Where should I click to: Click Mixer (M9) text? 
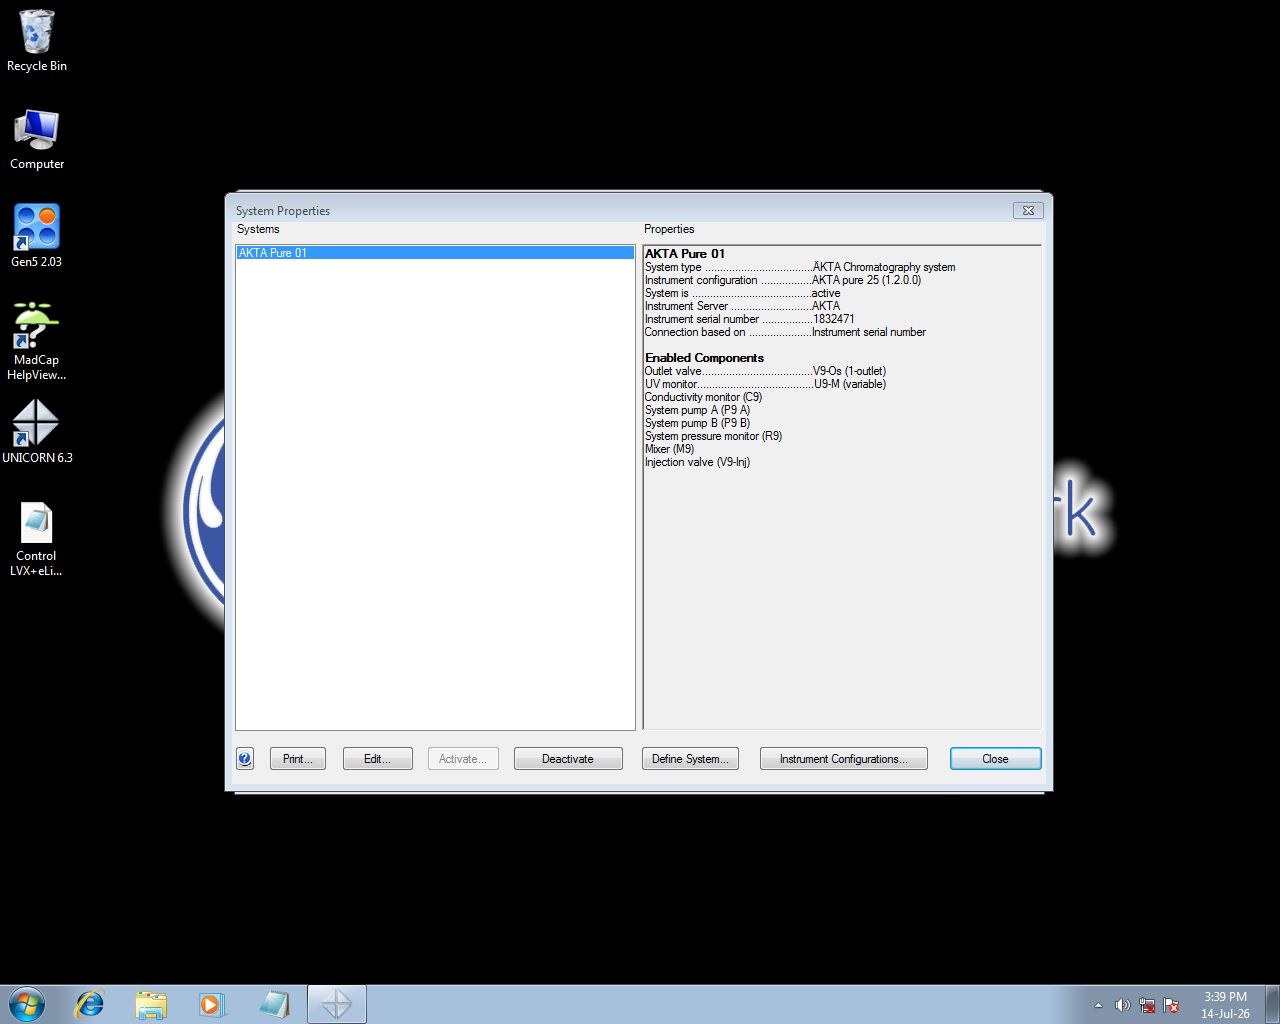coord(669,449)
